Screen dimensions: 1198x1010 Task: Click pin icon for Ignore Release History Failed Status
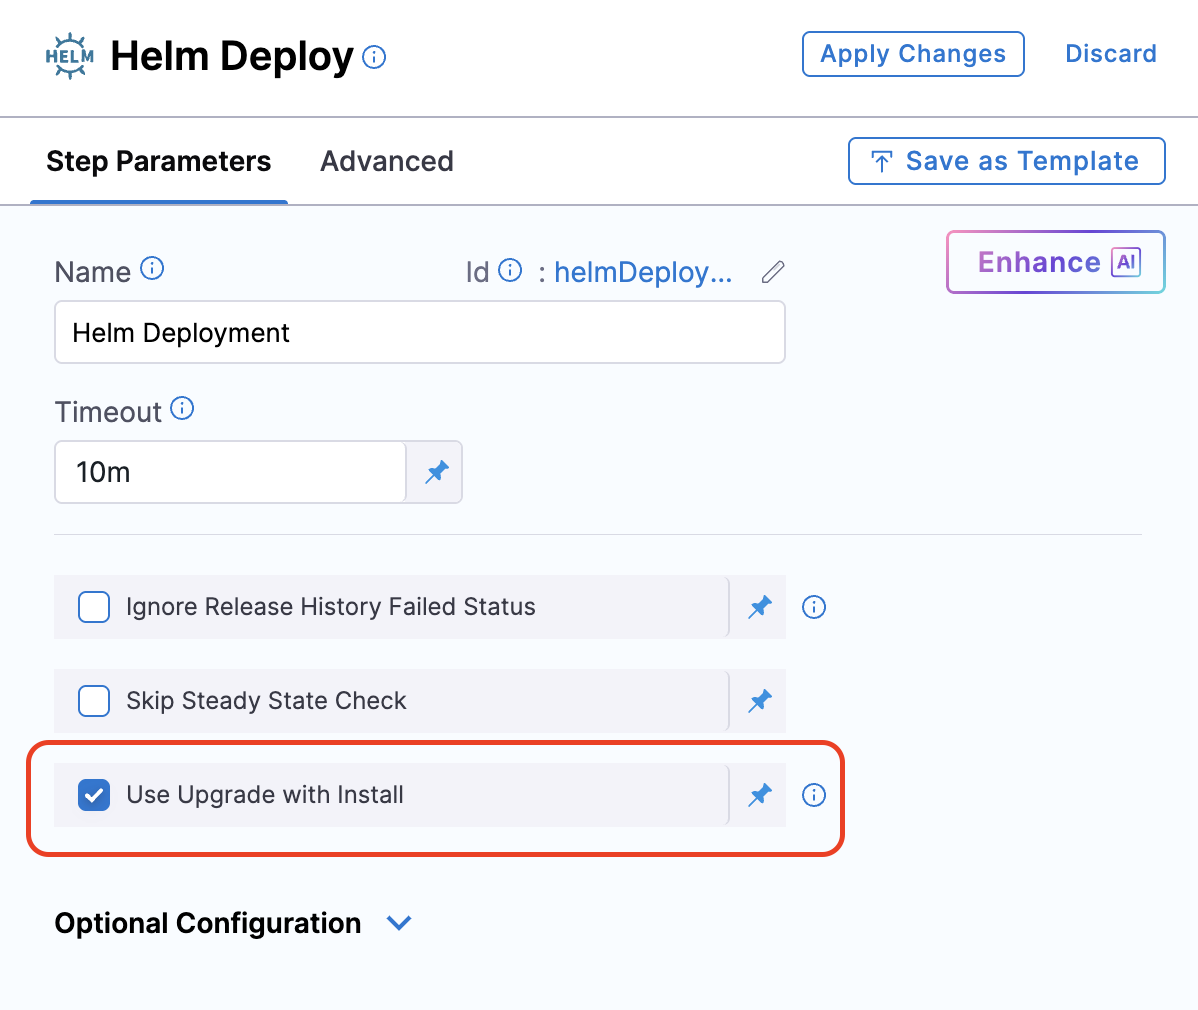click(x=760, y=607)
